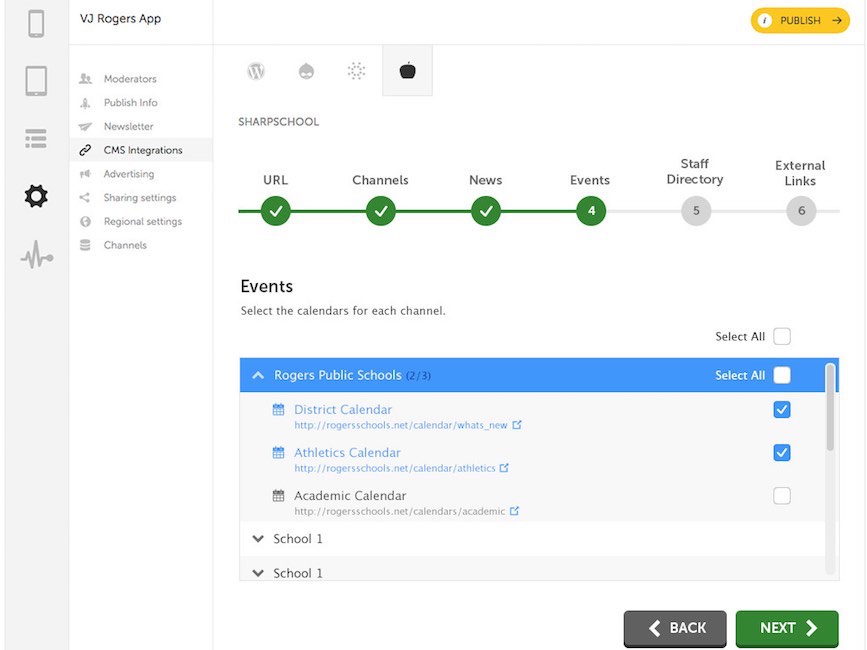The width and height of the screenshot is (867, 650).
Task: Open Newsletter in settings menu
Action: point(128,127)
